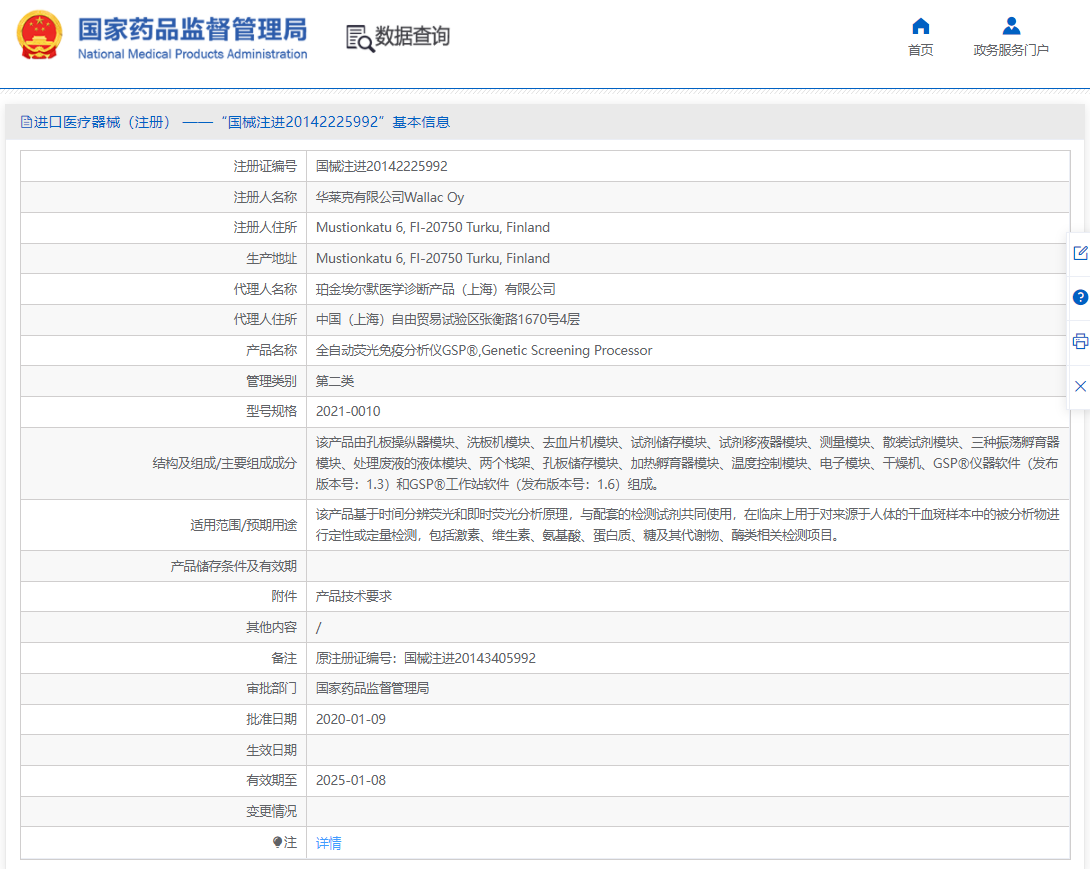The image size is (1090, 869).
Task: Click the expiry date 2025-01-08
Action: 350,781
